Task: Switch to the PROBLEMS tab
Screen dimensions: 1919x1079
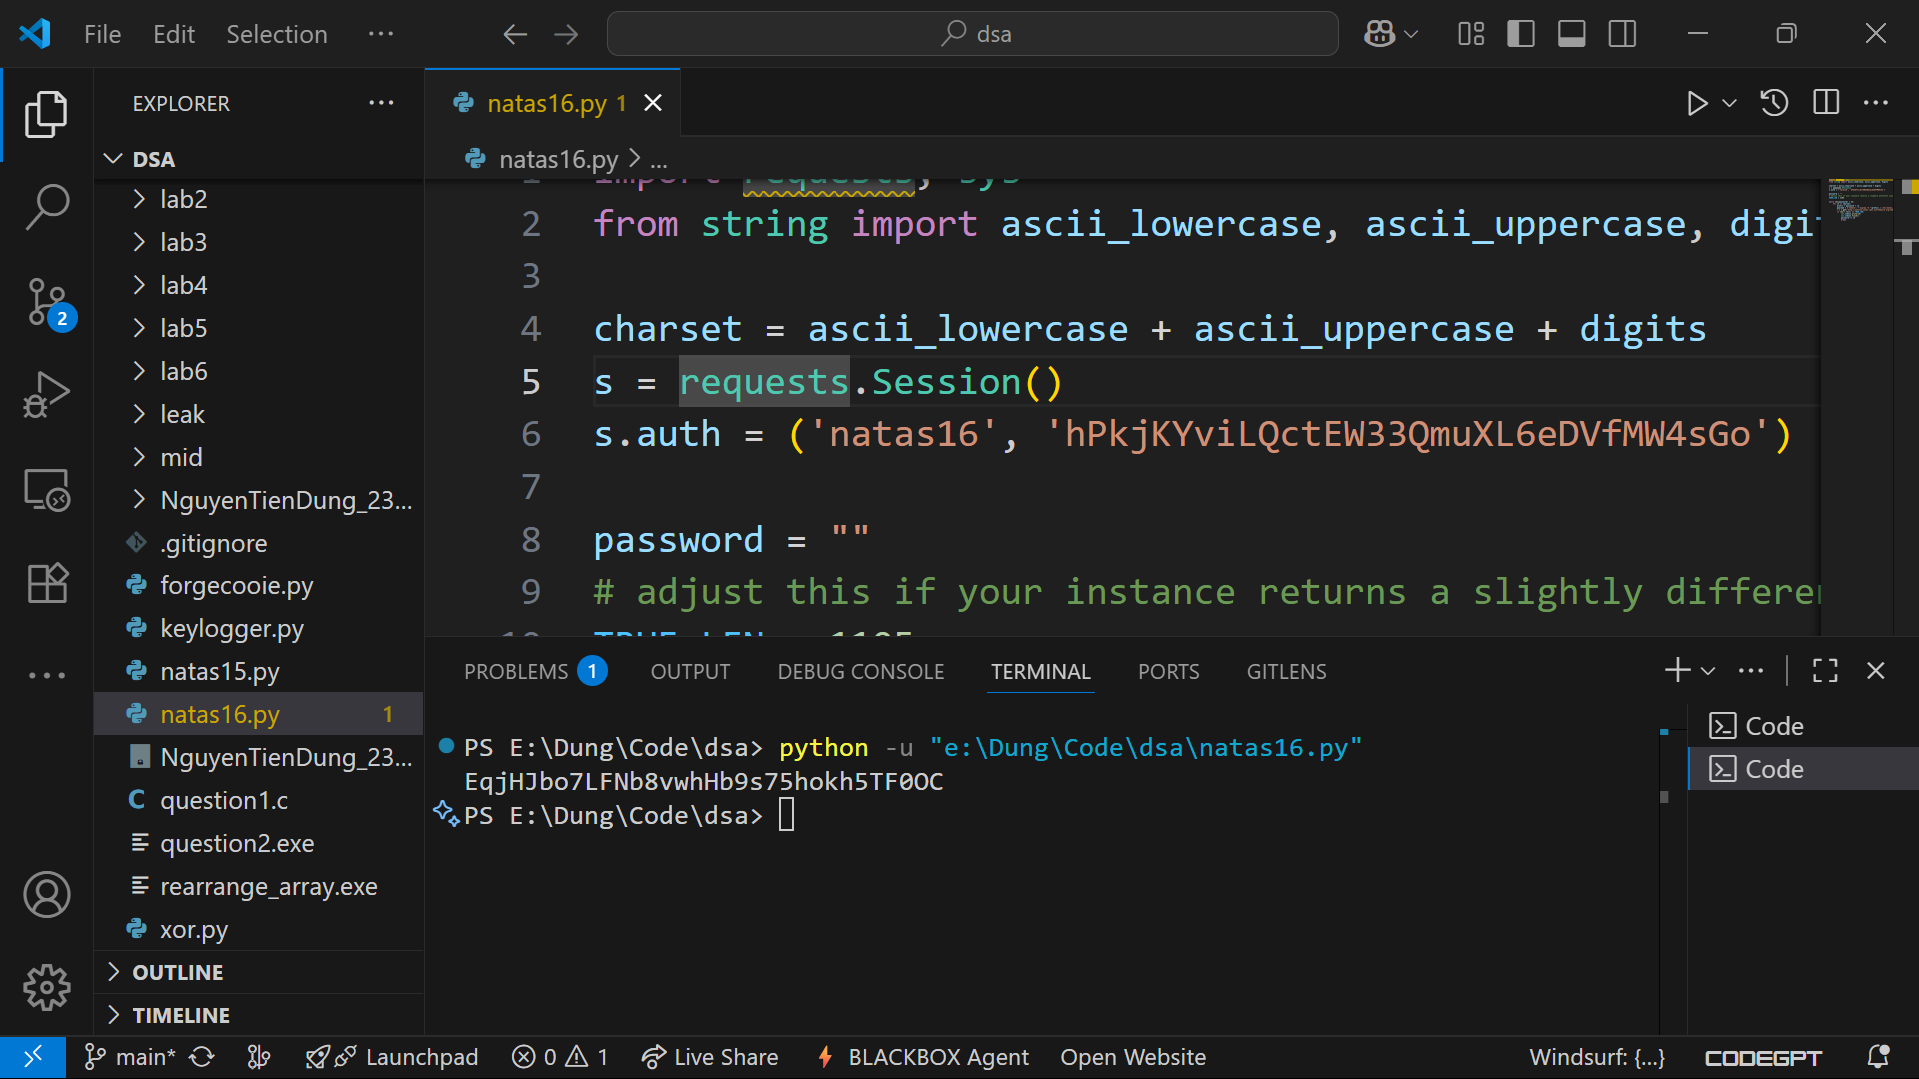Action: 516,671
